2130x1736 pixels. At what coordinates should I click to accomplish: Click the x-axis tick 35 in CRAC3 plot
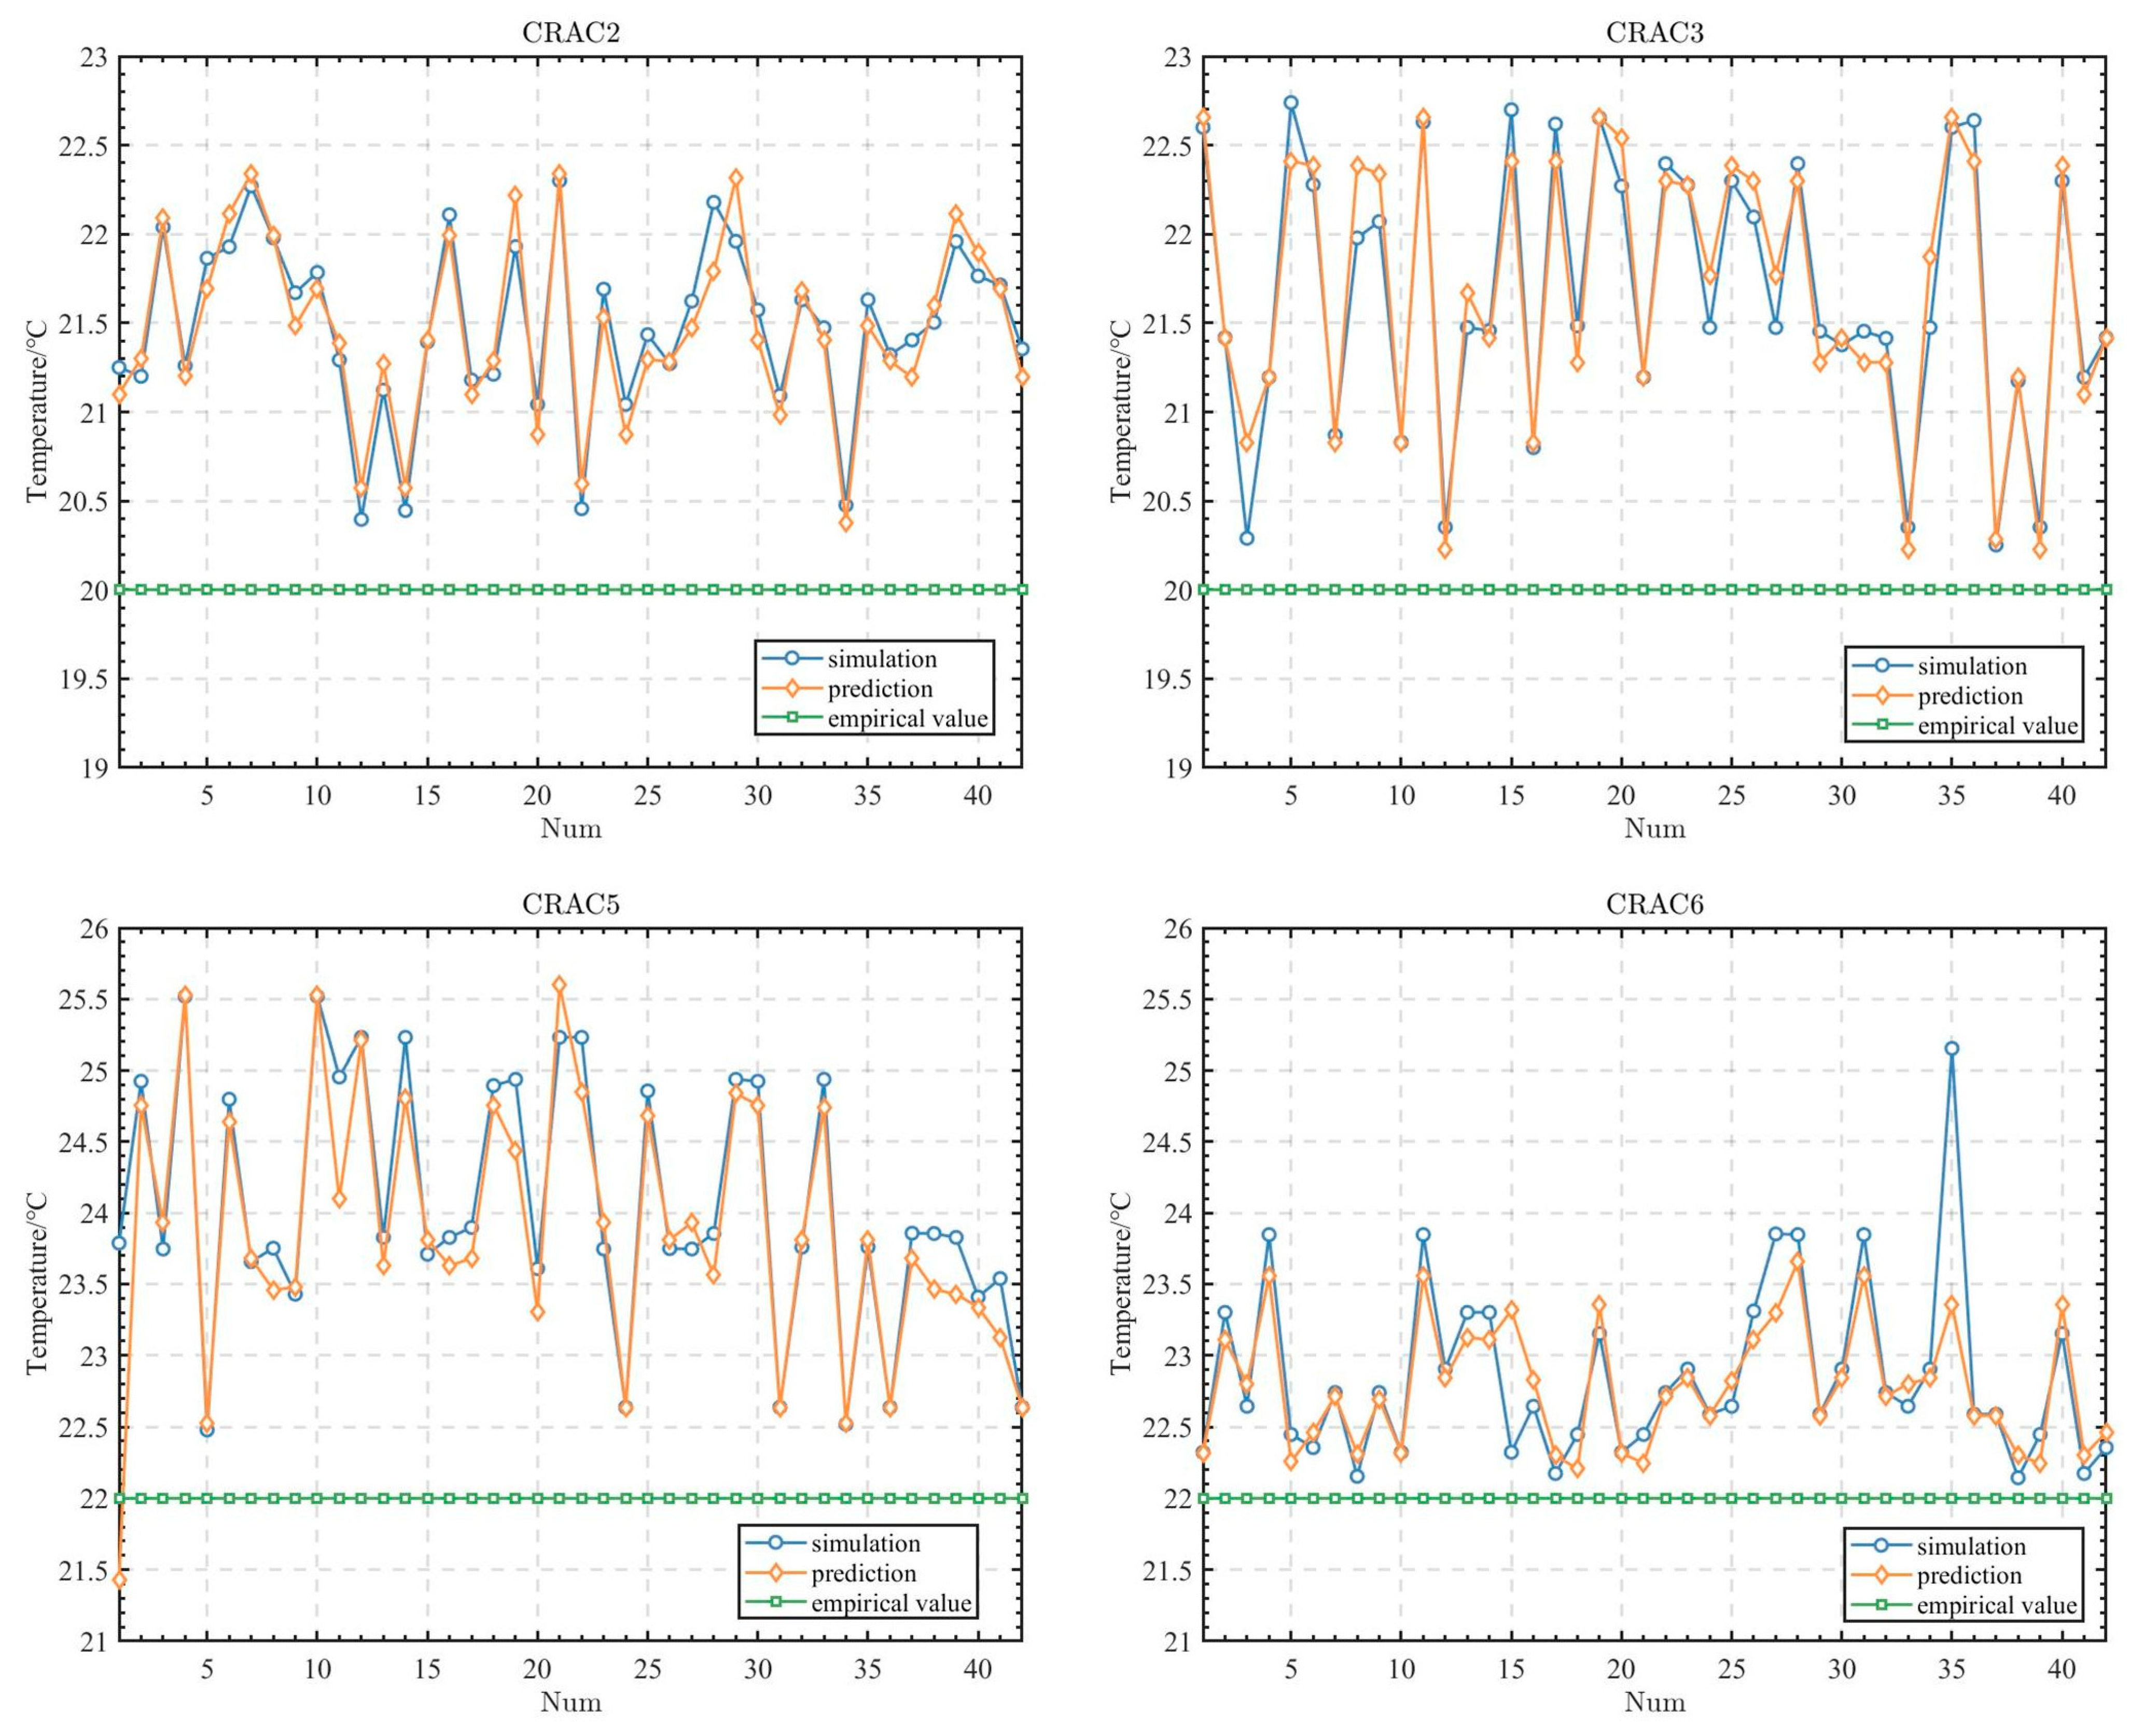(1951, 796)
